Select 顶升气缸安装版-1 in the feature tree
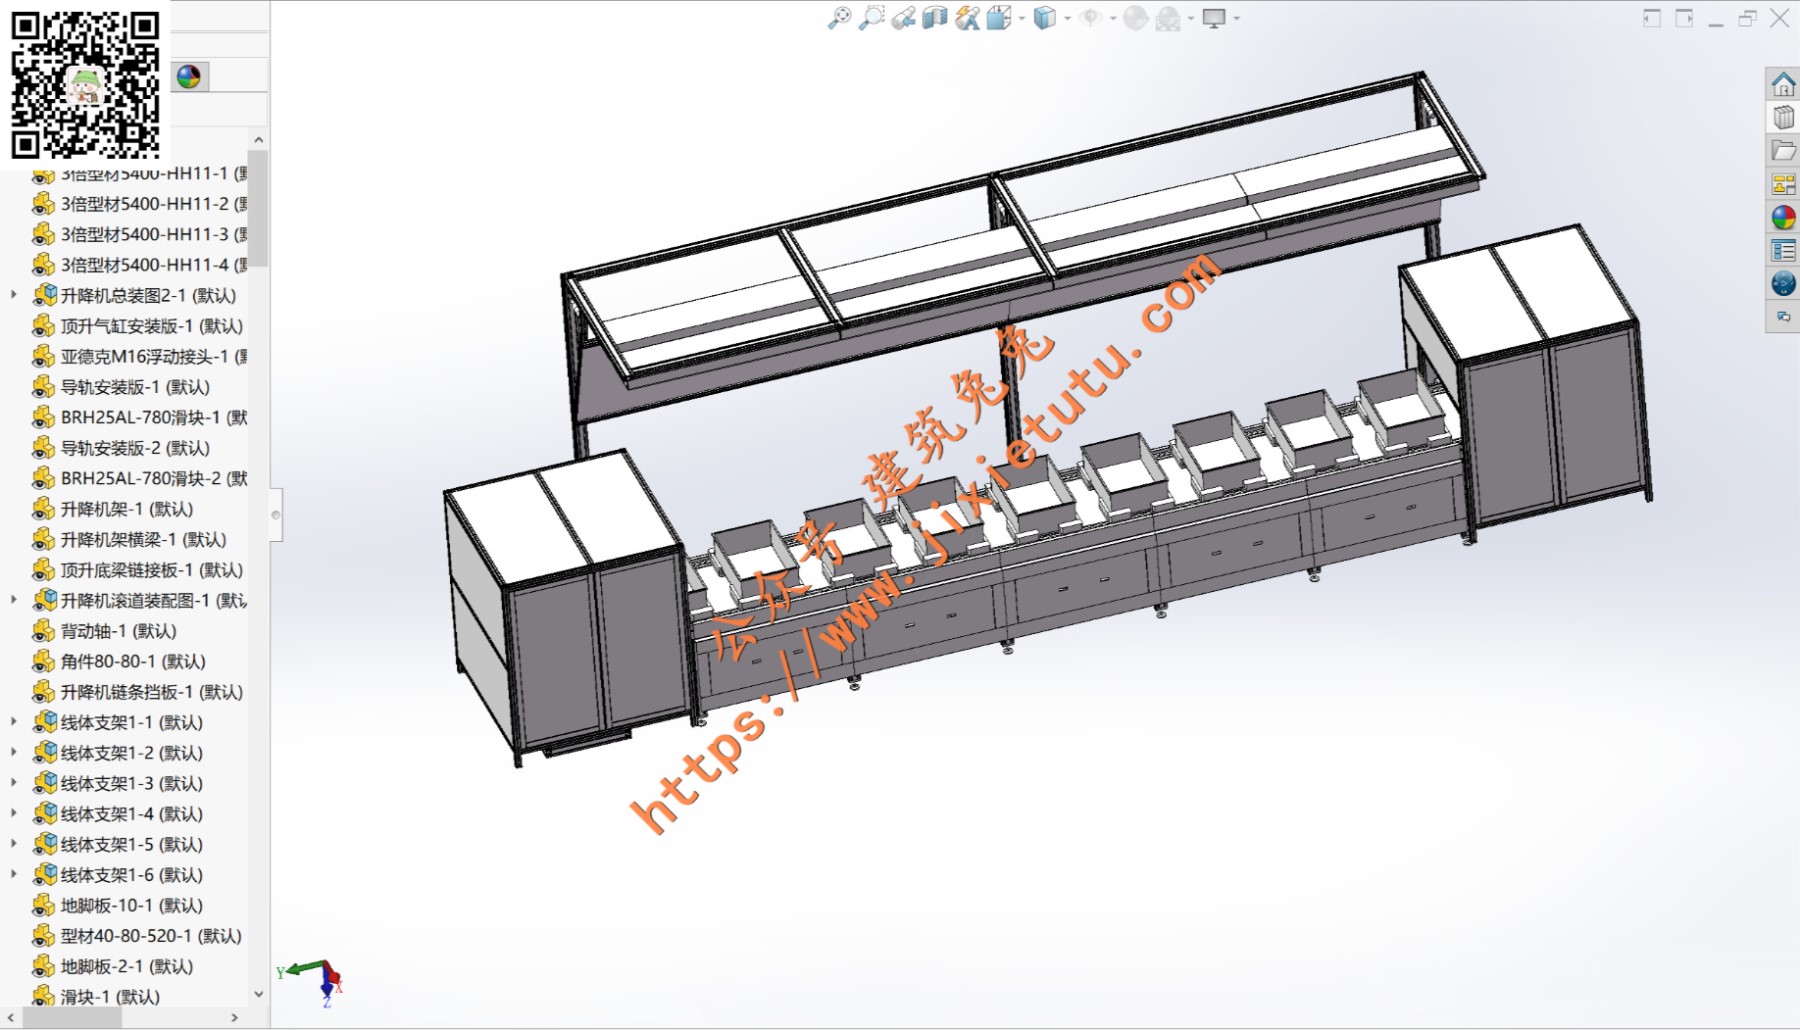The height and width of the screenshot is (1030, 1800). pyautogui.click(x=150, y=326)
